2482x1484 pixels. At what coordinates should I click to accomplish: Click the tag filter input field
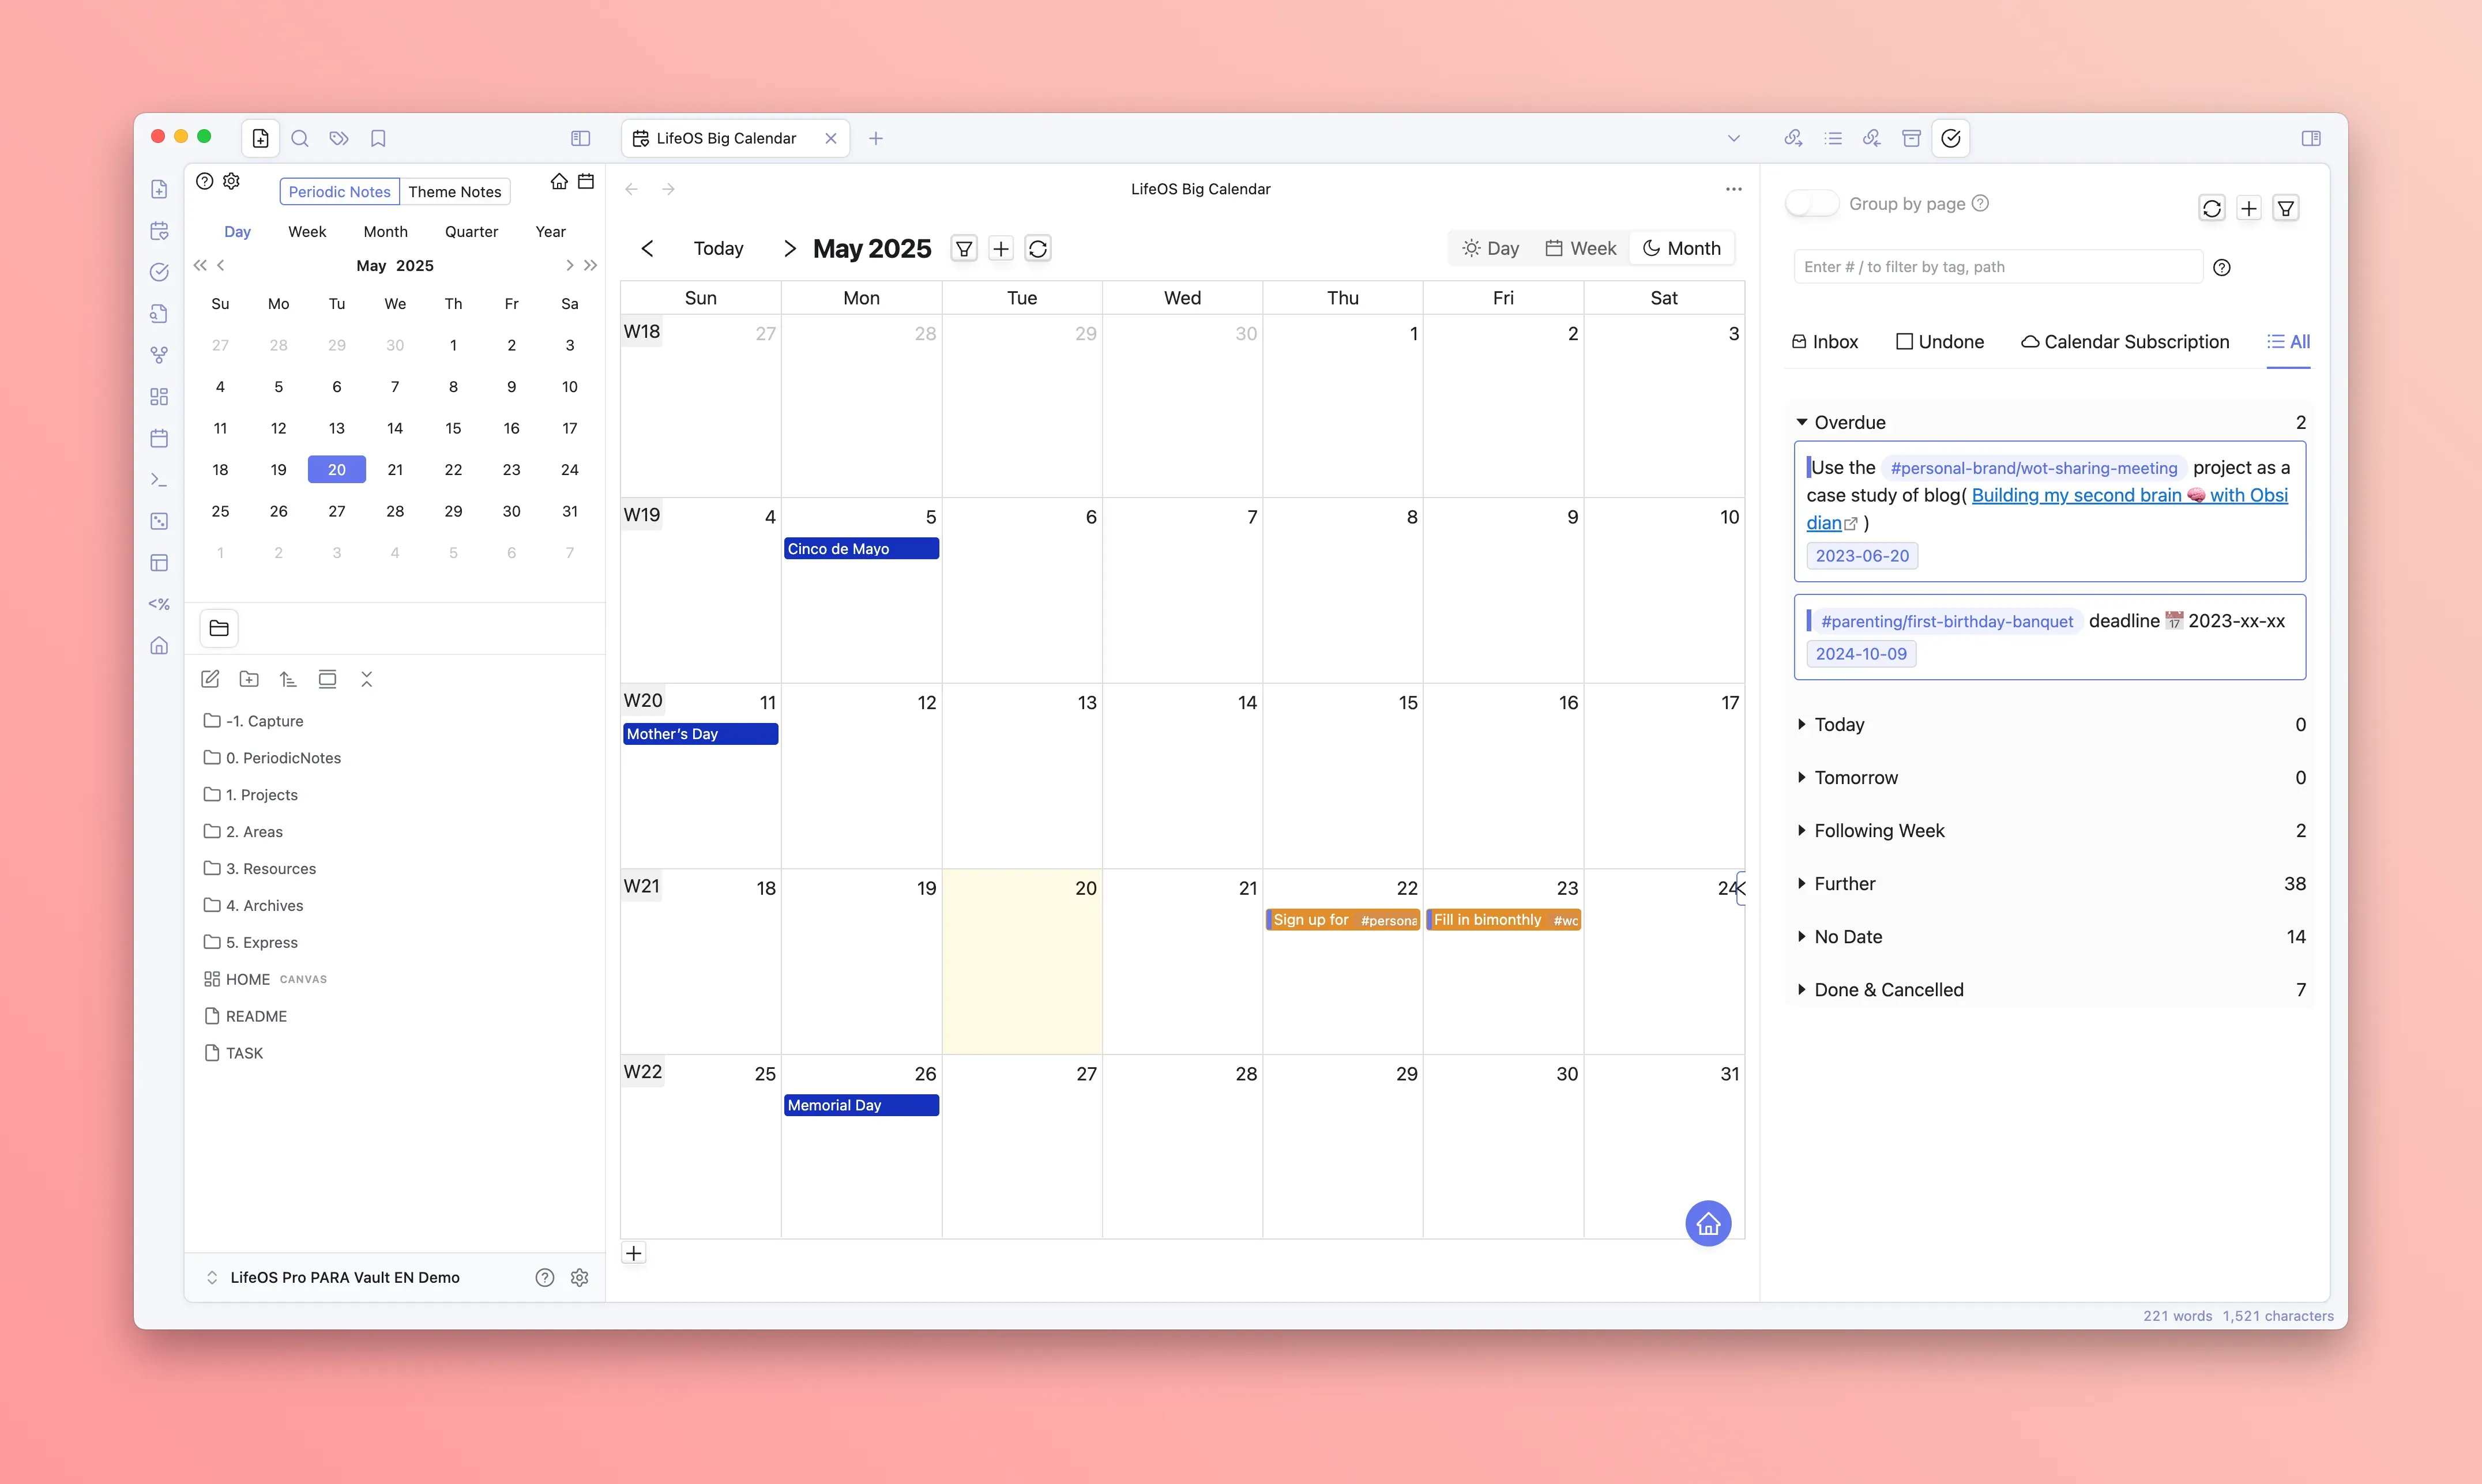(x=1996, y=267)
